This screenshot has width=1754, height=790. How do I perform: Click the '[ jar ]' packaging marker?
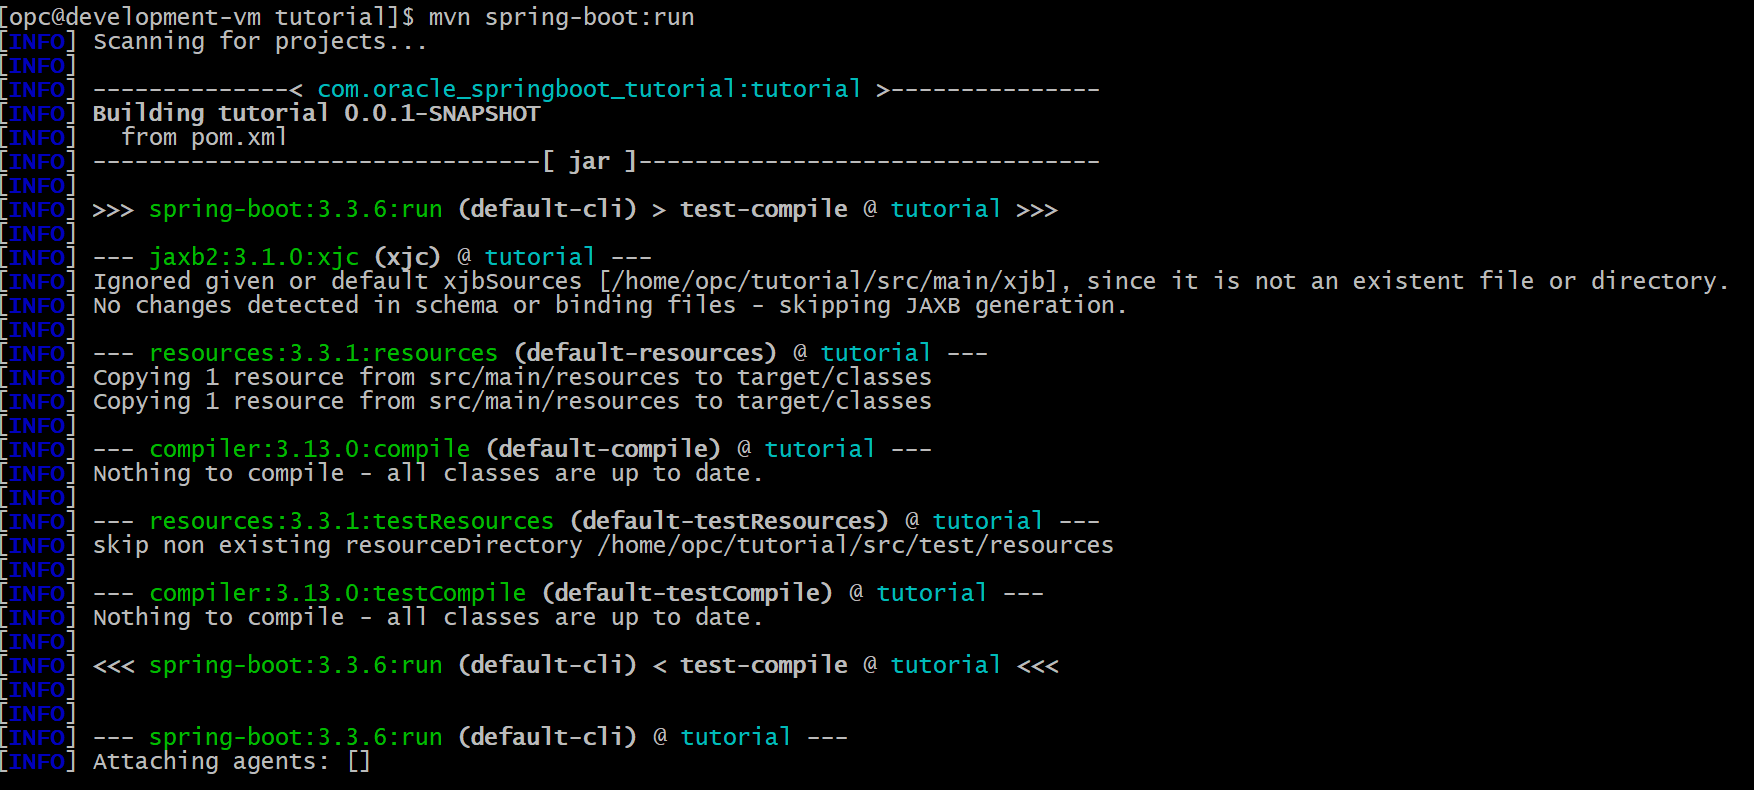(x=589, y=162)
